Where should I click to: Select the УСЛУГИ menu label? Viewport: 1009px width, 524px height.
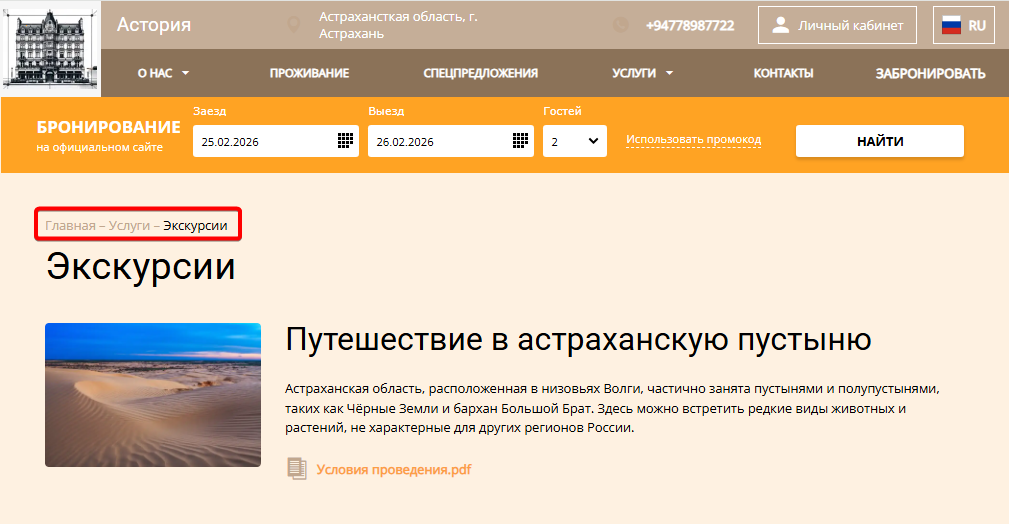(634, 73)
